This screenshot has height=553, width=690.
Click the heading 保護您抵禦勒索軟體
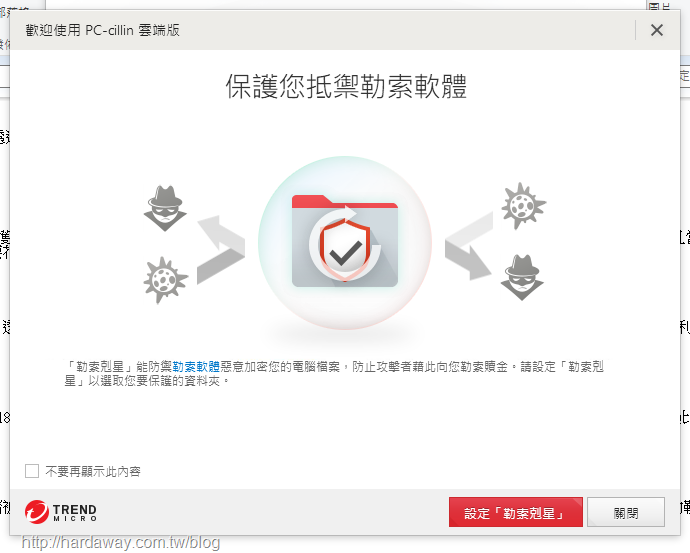coord(346,86)
